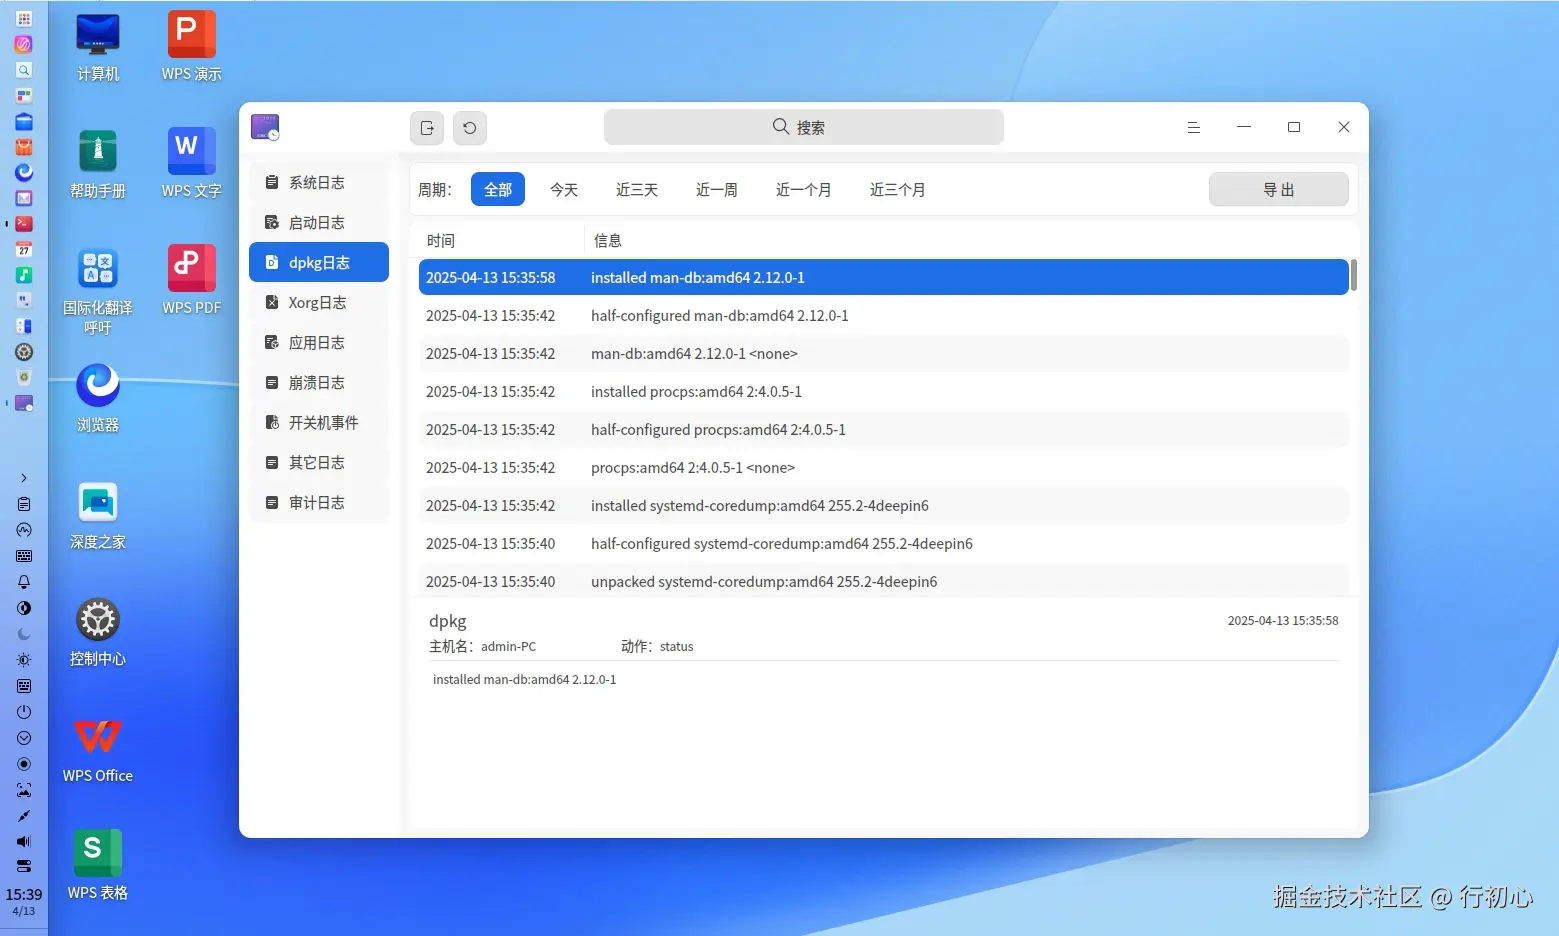This screenshot has width=1559, height=936.
Task: Select dpkg日志 sidebar entry
Action: tap(319, 263)
